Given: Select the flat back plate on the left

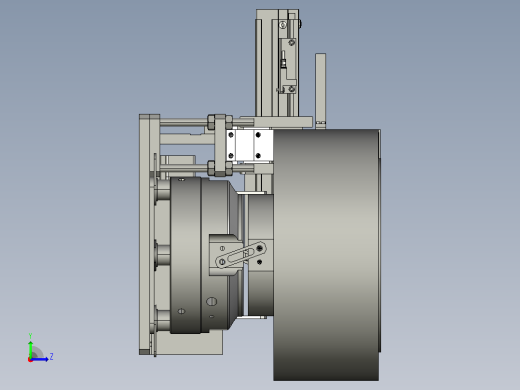Looking at the screenshot, I should point(144,234).
